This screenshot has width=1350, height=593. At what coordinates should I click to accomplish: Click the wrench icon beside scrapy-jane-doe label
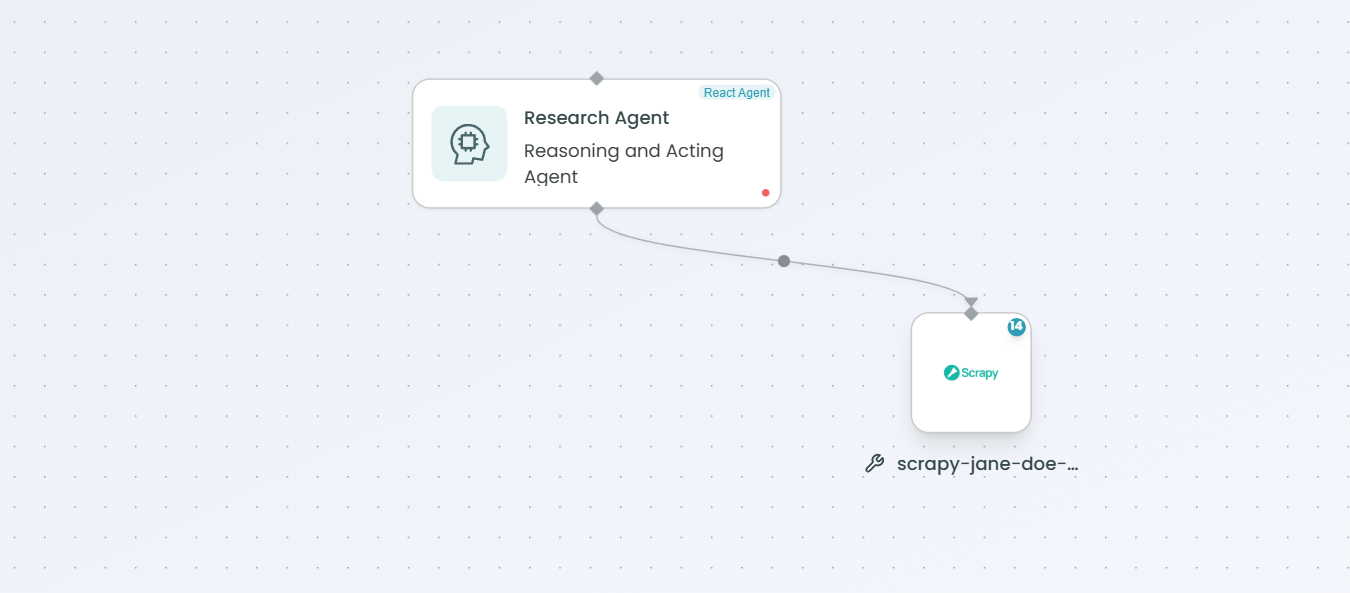(874, 464)
